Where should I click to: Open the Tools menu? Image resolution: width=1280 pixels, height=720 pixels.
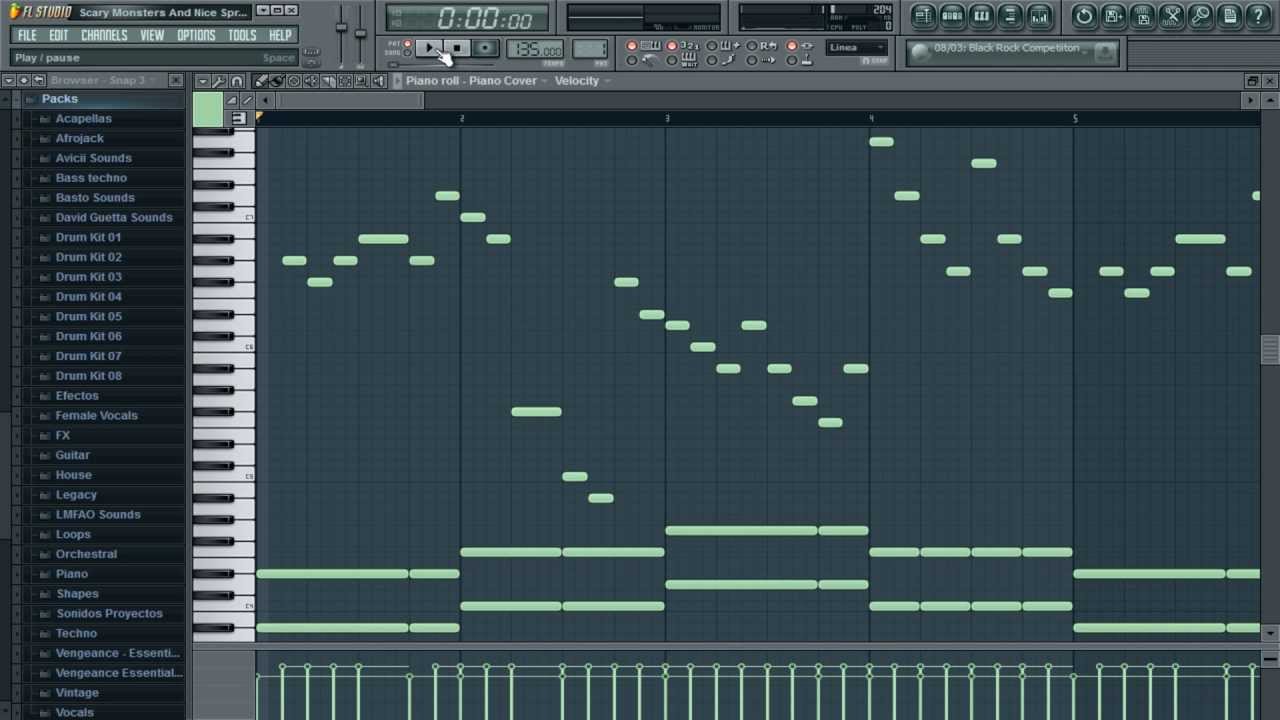tap(242, 35)
